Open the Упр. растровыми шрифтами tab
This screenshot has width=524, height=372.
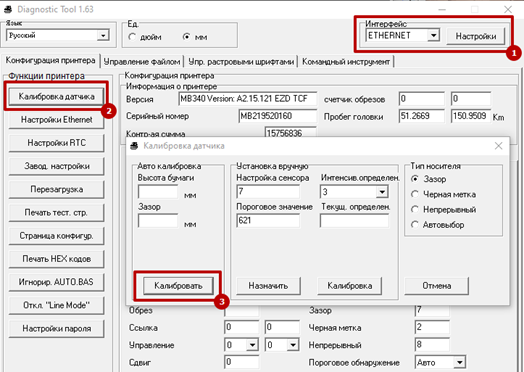[241, 62]
